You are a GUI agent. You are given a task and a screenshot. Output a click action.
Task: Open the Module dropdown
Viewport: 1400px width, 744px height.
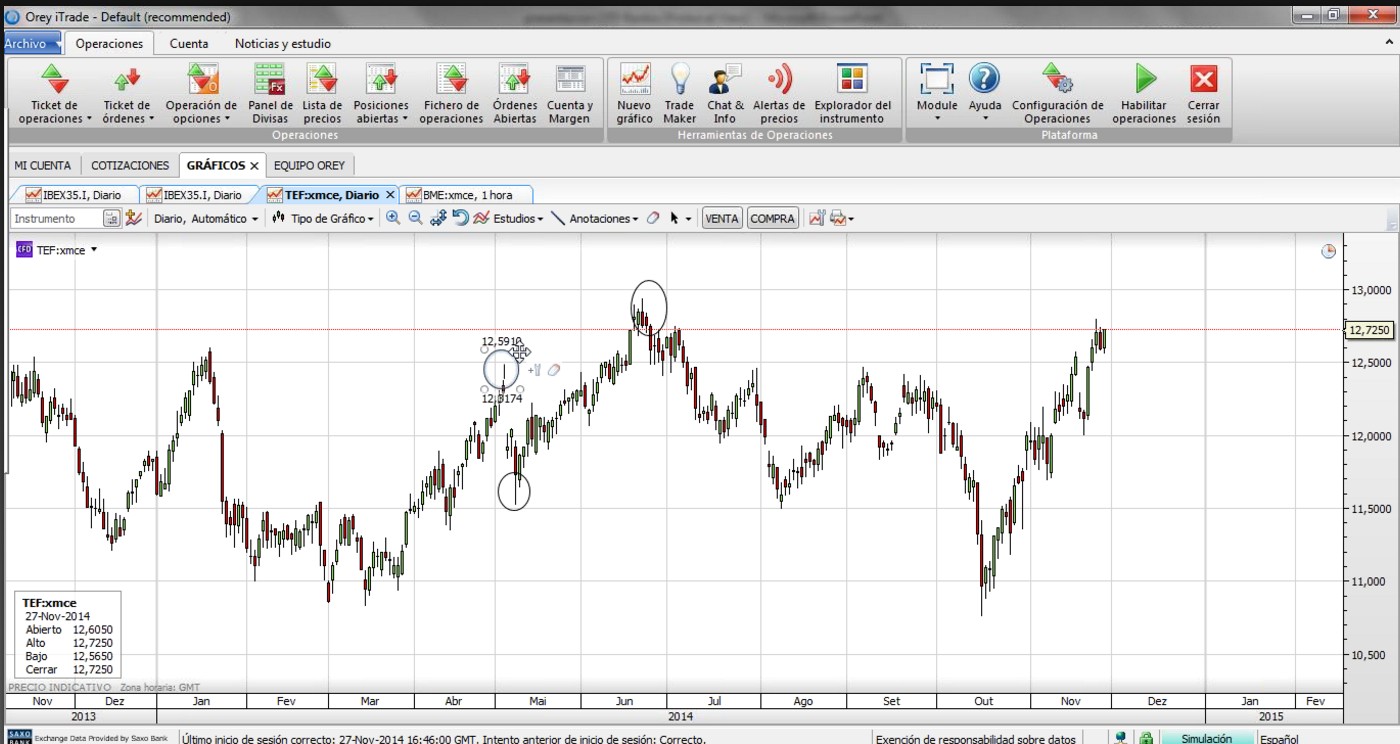[x=937, y=93]
